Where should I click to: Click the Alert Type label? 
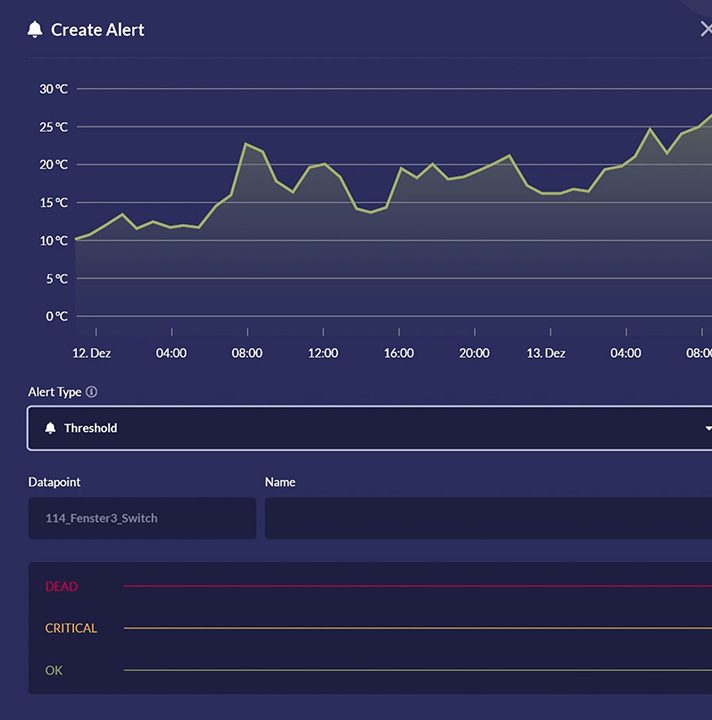55,392
